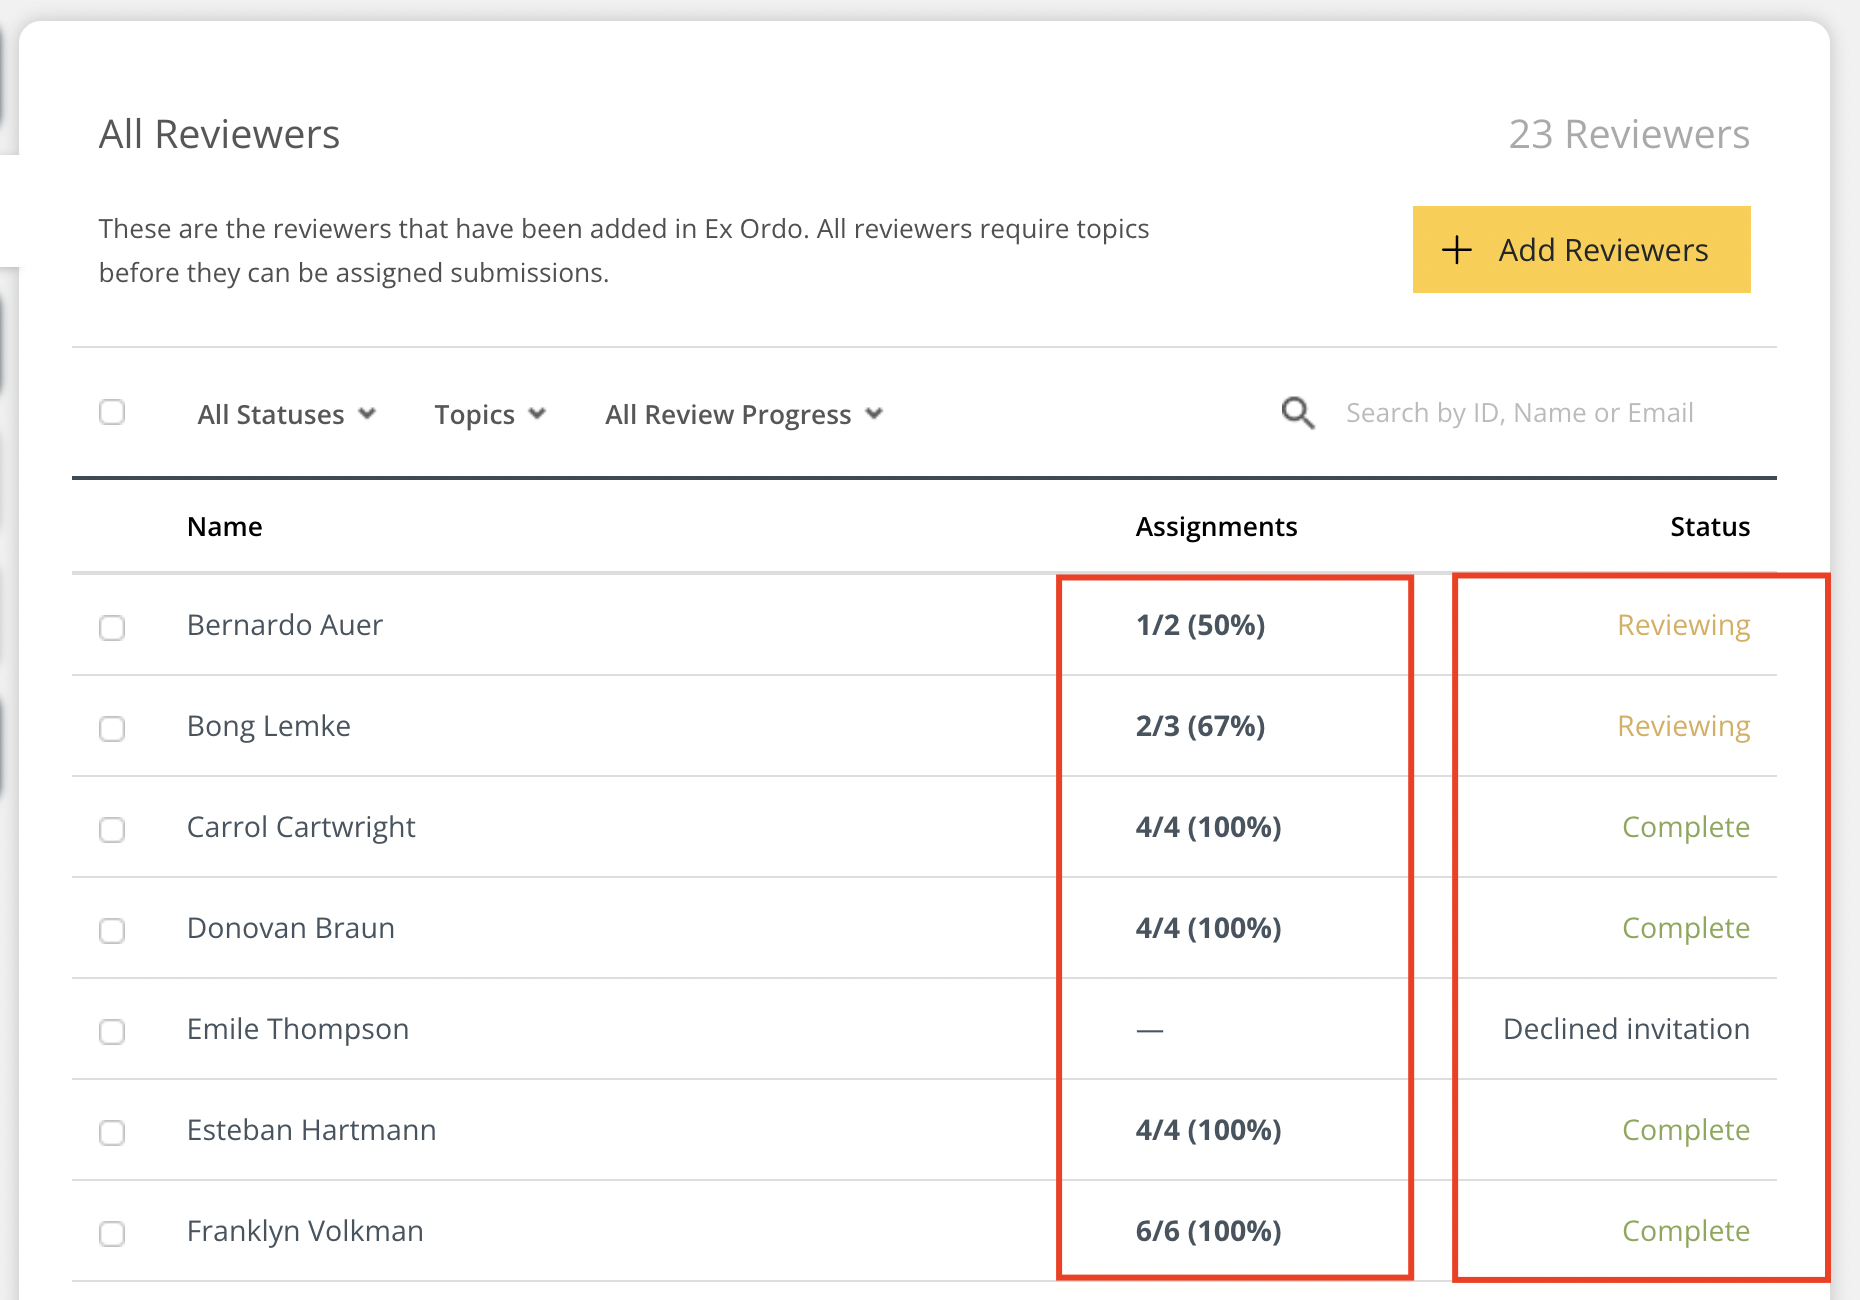The image size is (1860, 1300).
Task: Tick the select-all reviewers checkbox
Action: [112, 412]
